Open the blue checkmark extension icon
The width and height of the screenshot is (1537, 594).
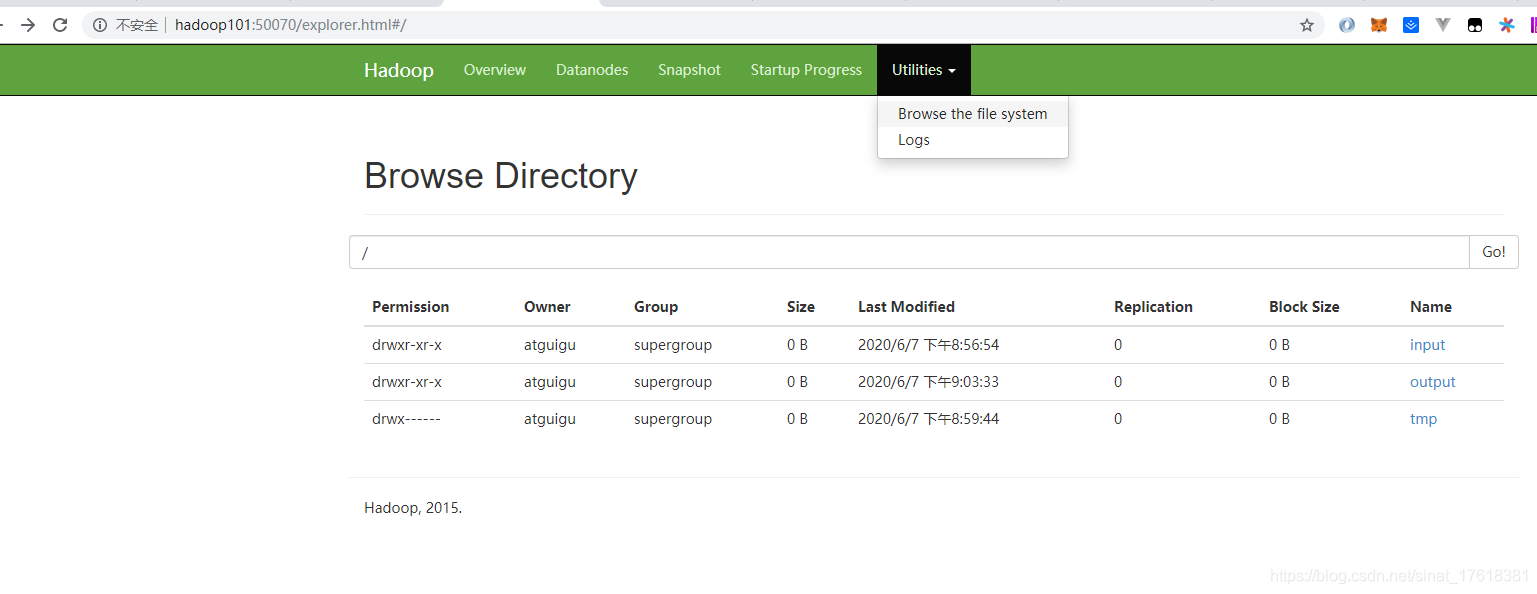tap(1411, 25)
